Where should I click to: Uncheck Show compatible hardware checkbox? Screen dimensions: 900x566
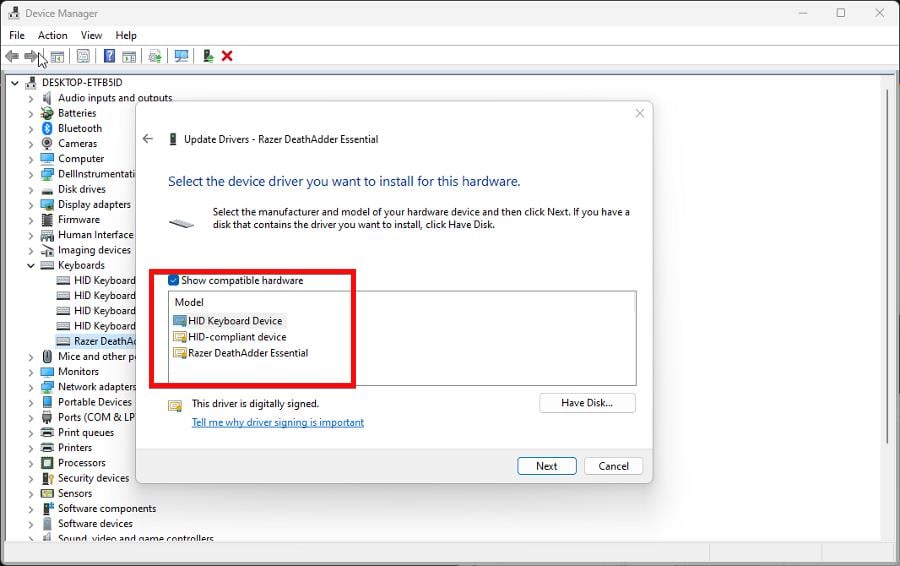(173, 281)
